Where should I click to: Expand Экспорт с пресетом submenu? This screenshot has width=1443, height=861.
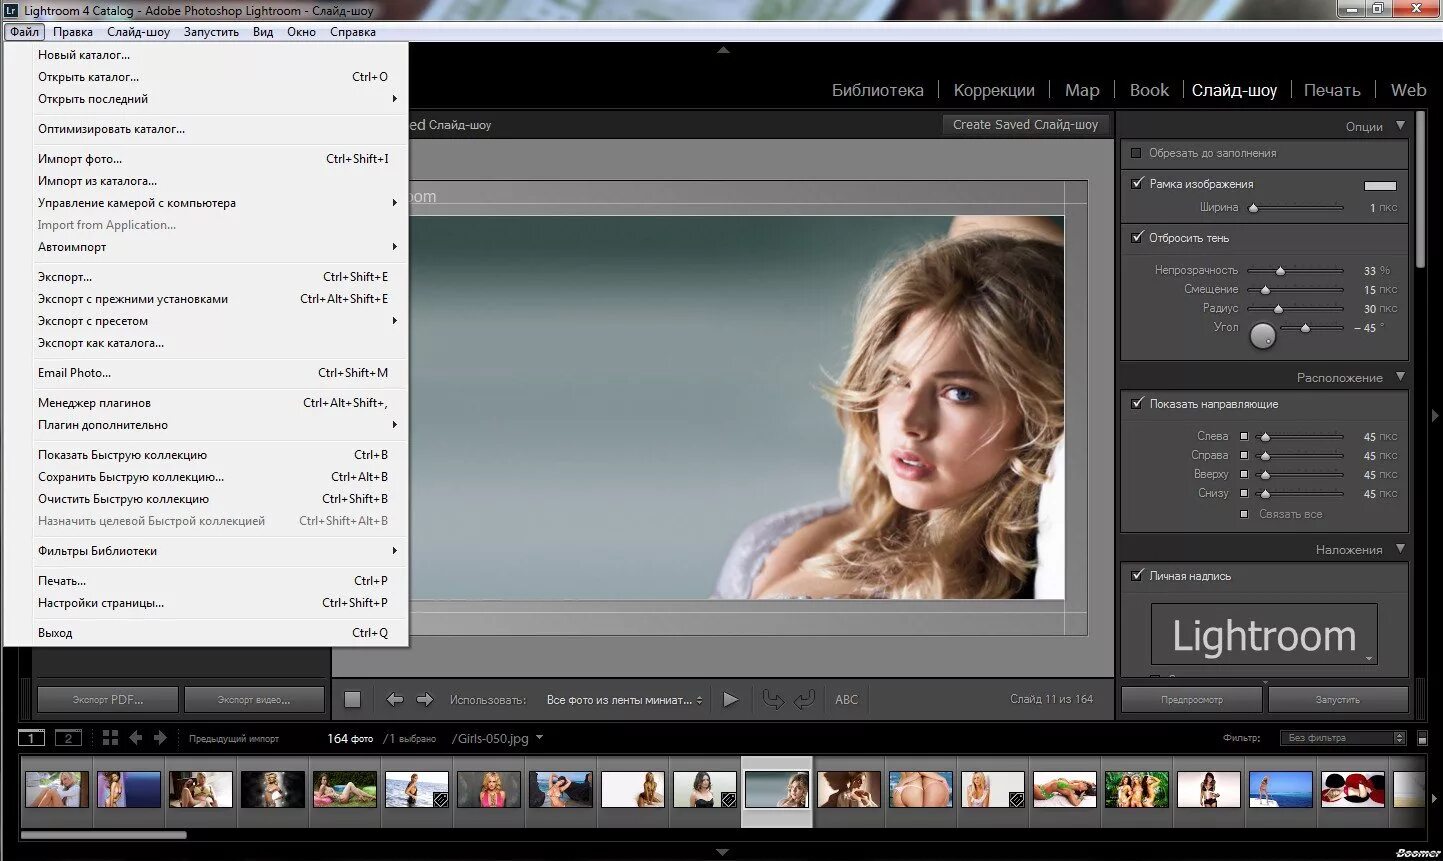206,321
